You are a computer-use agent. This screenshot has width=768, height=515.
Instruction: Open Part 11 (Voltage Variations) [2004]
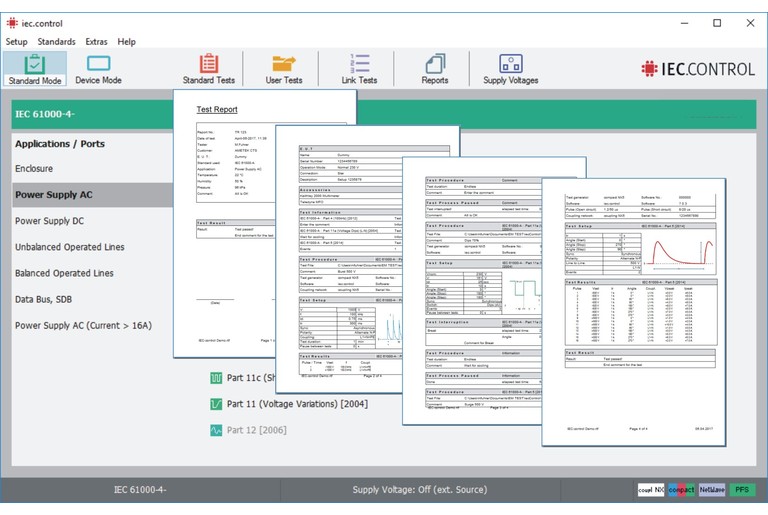point(297,404)
